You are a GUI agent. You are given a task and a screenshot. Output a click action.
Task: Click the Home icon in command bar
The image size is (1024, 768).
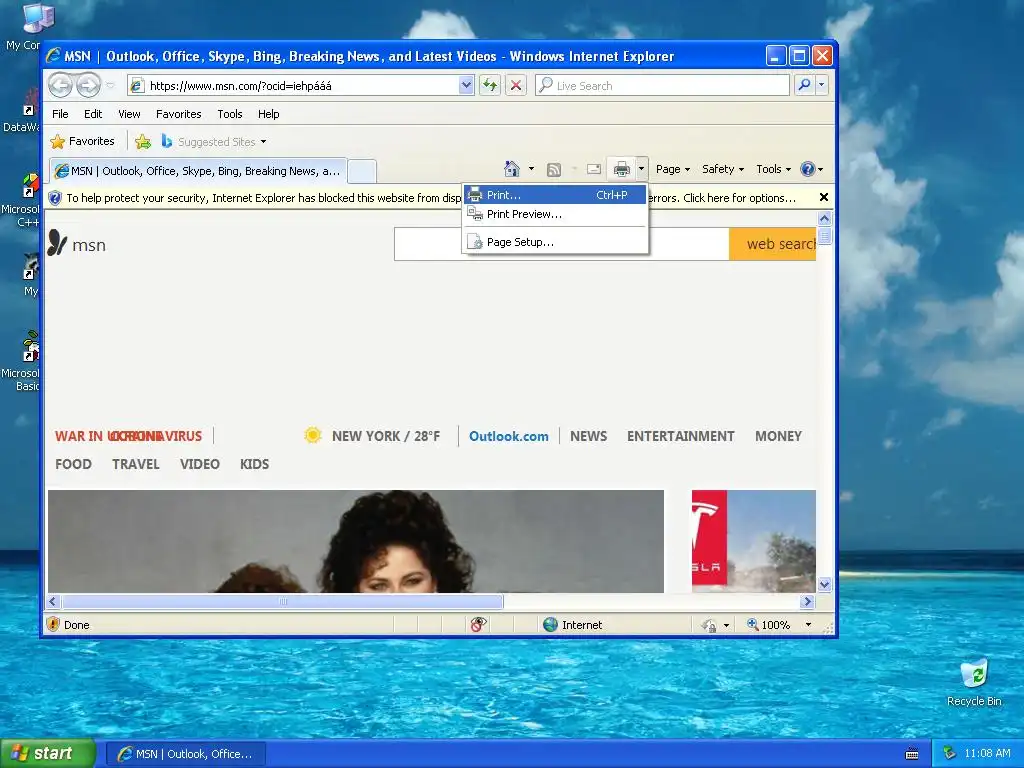click(512, 169)
